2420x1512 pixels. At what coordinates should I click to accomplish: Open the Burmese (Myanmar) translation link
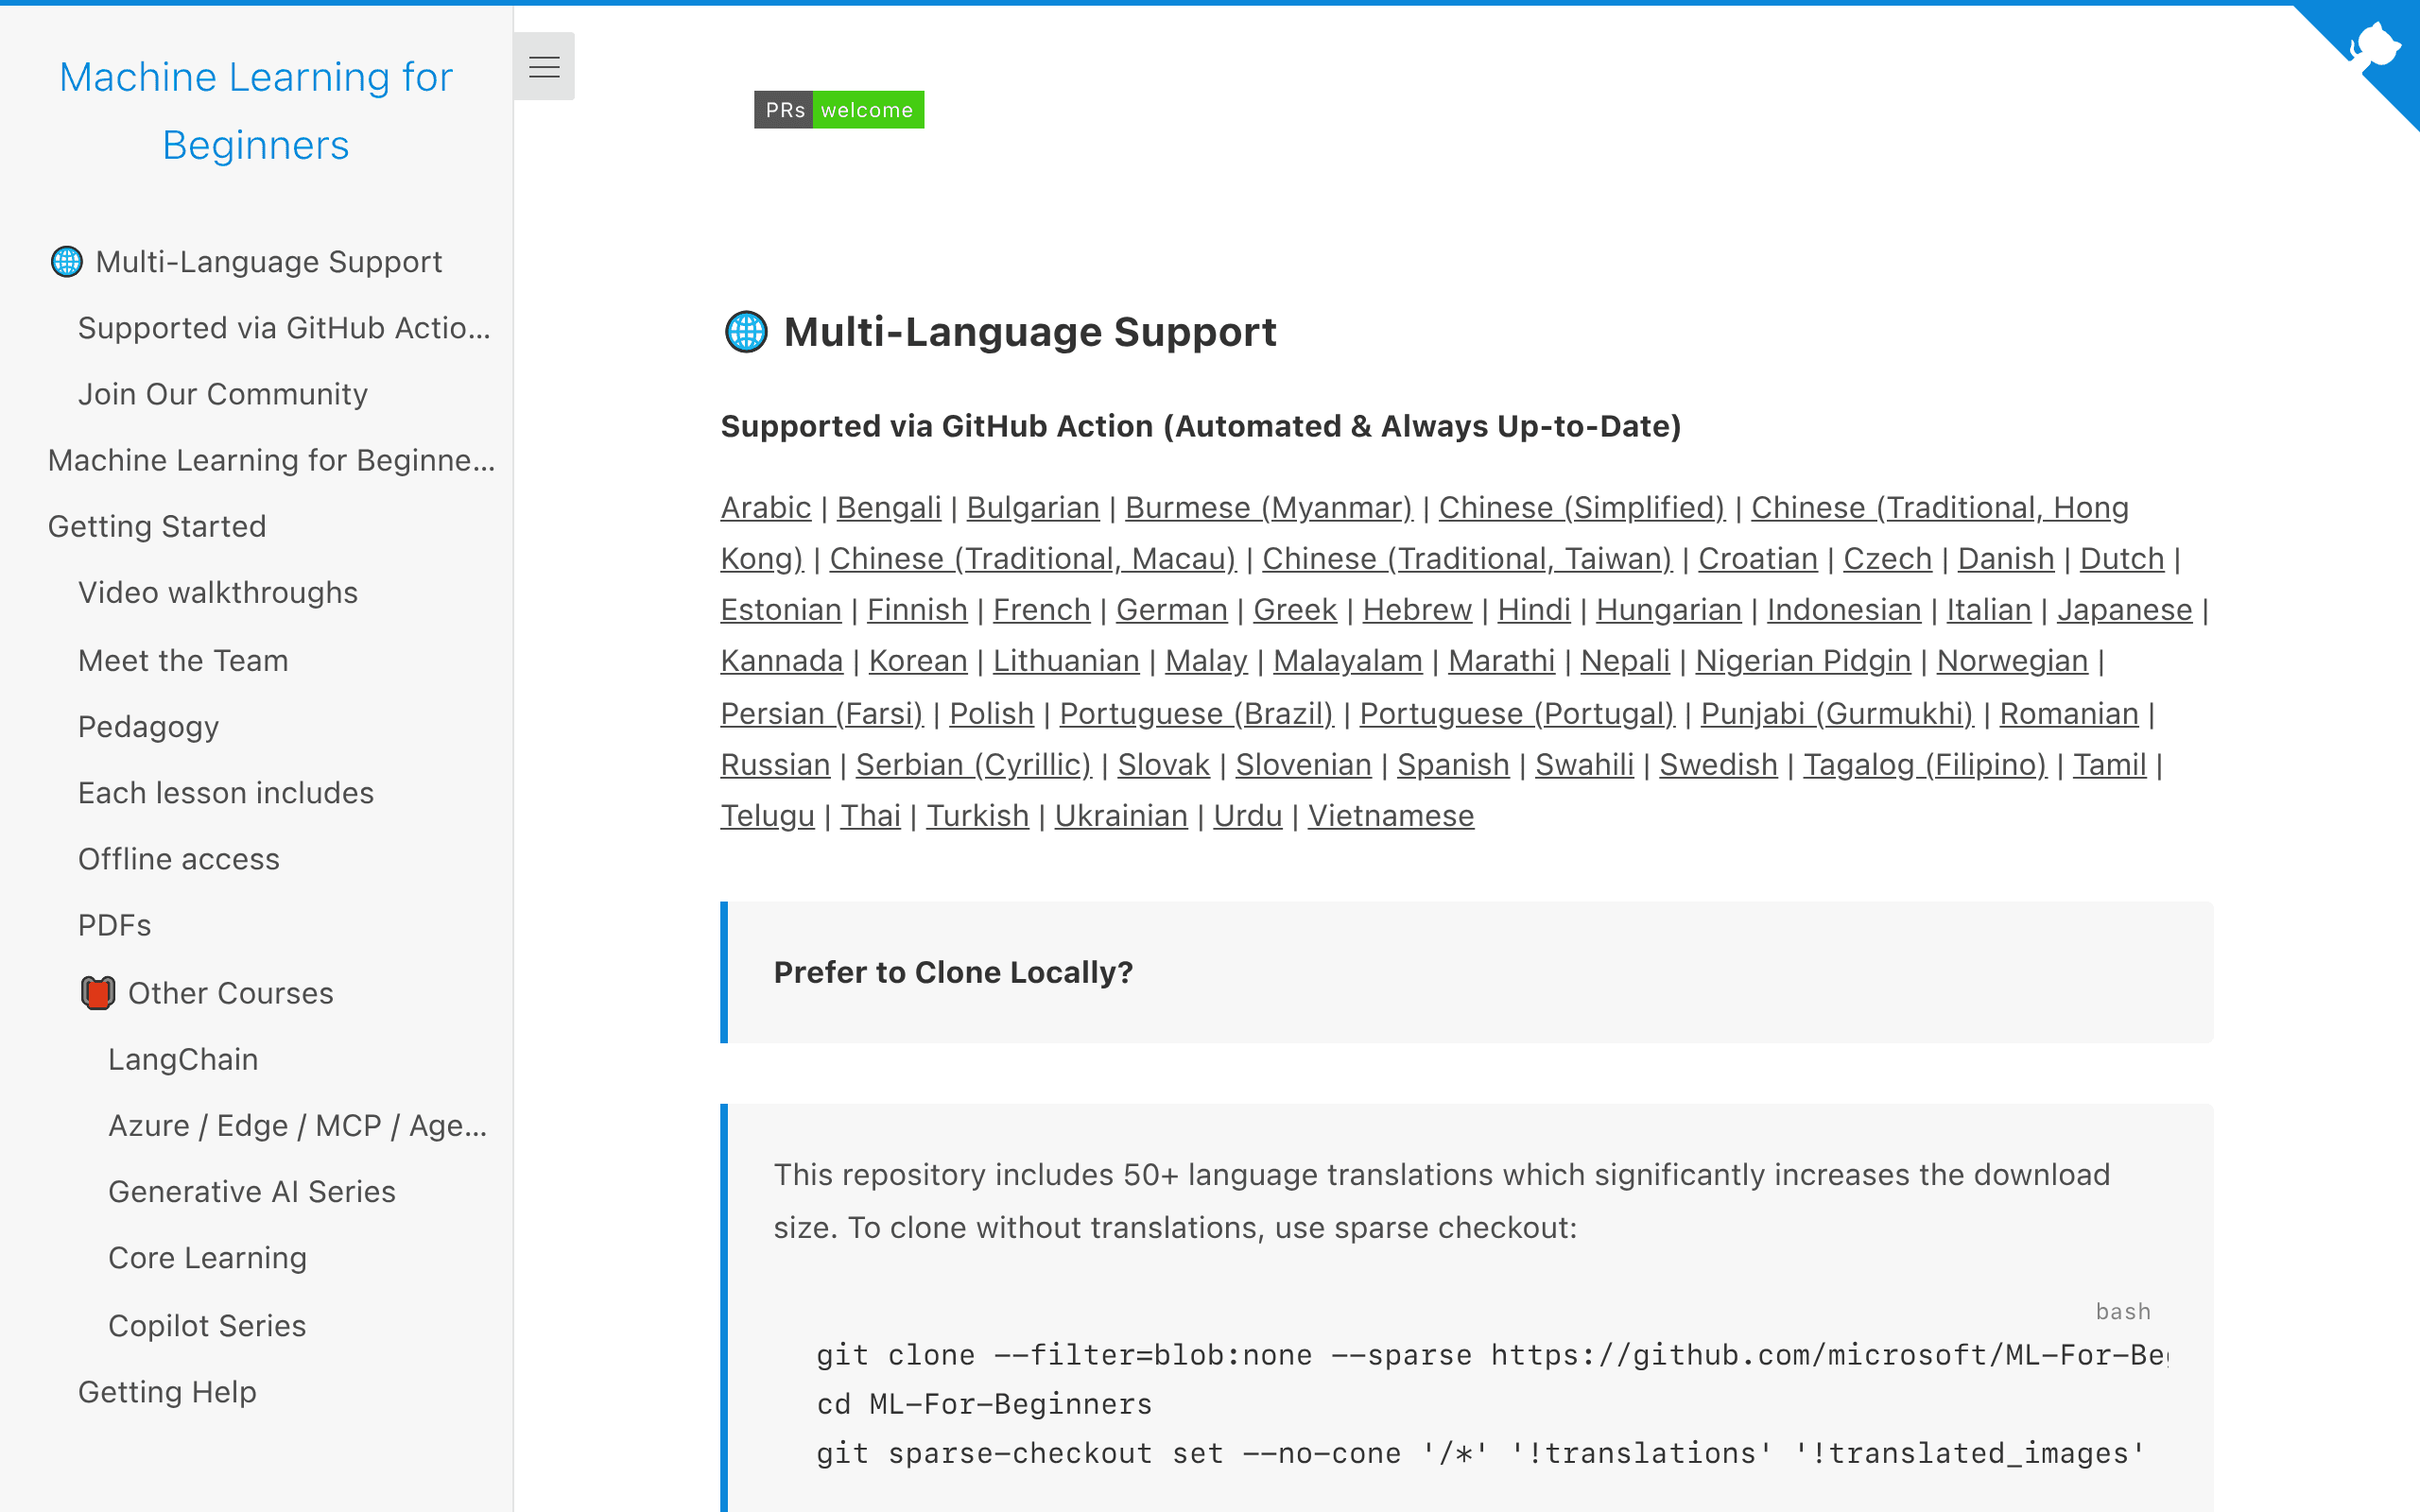(1269, 507)
